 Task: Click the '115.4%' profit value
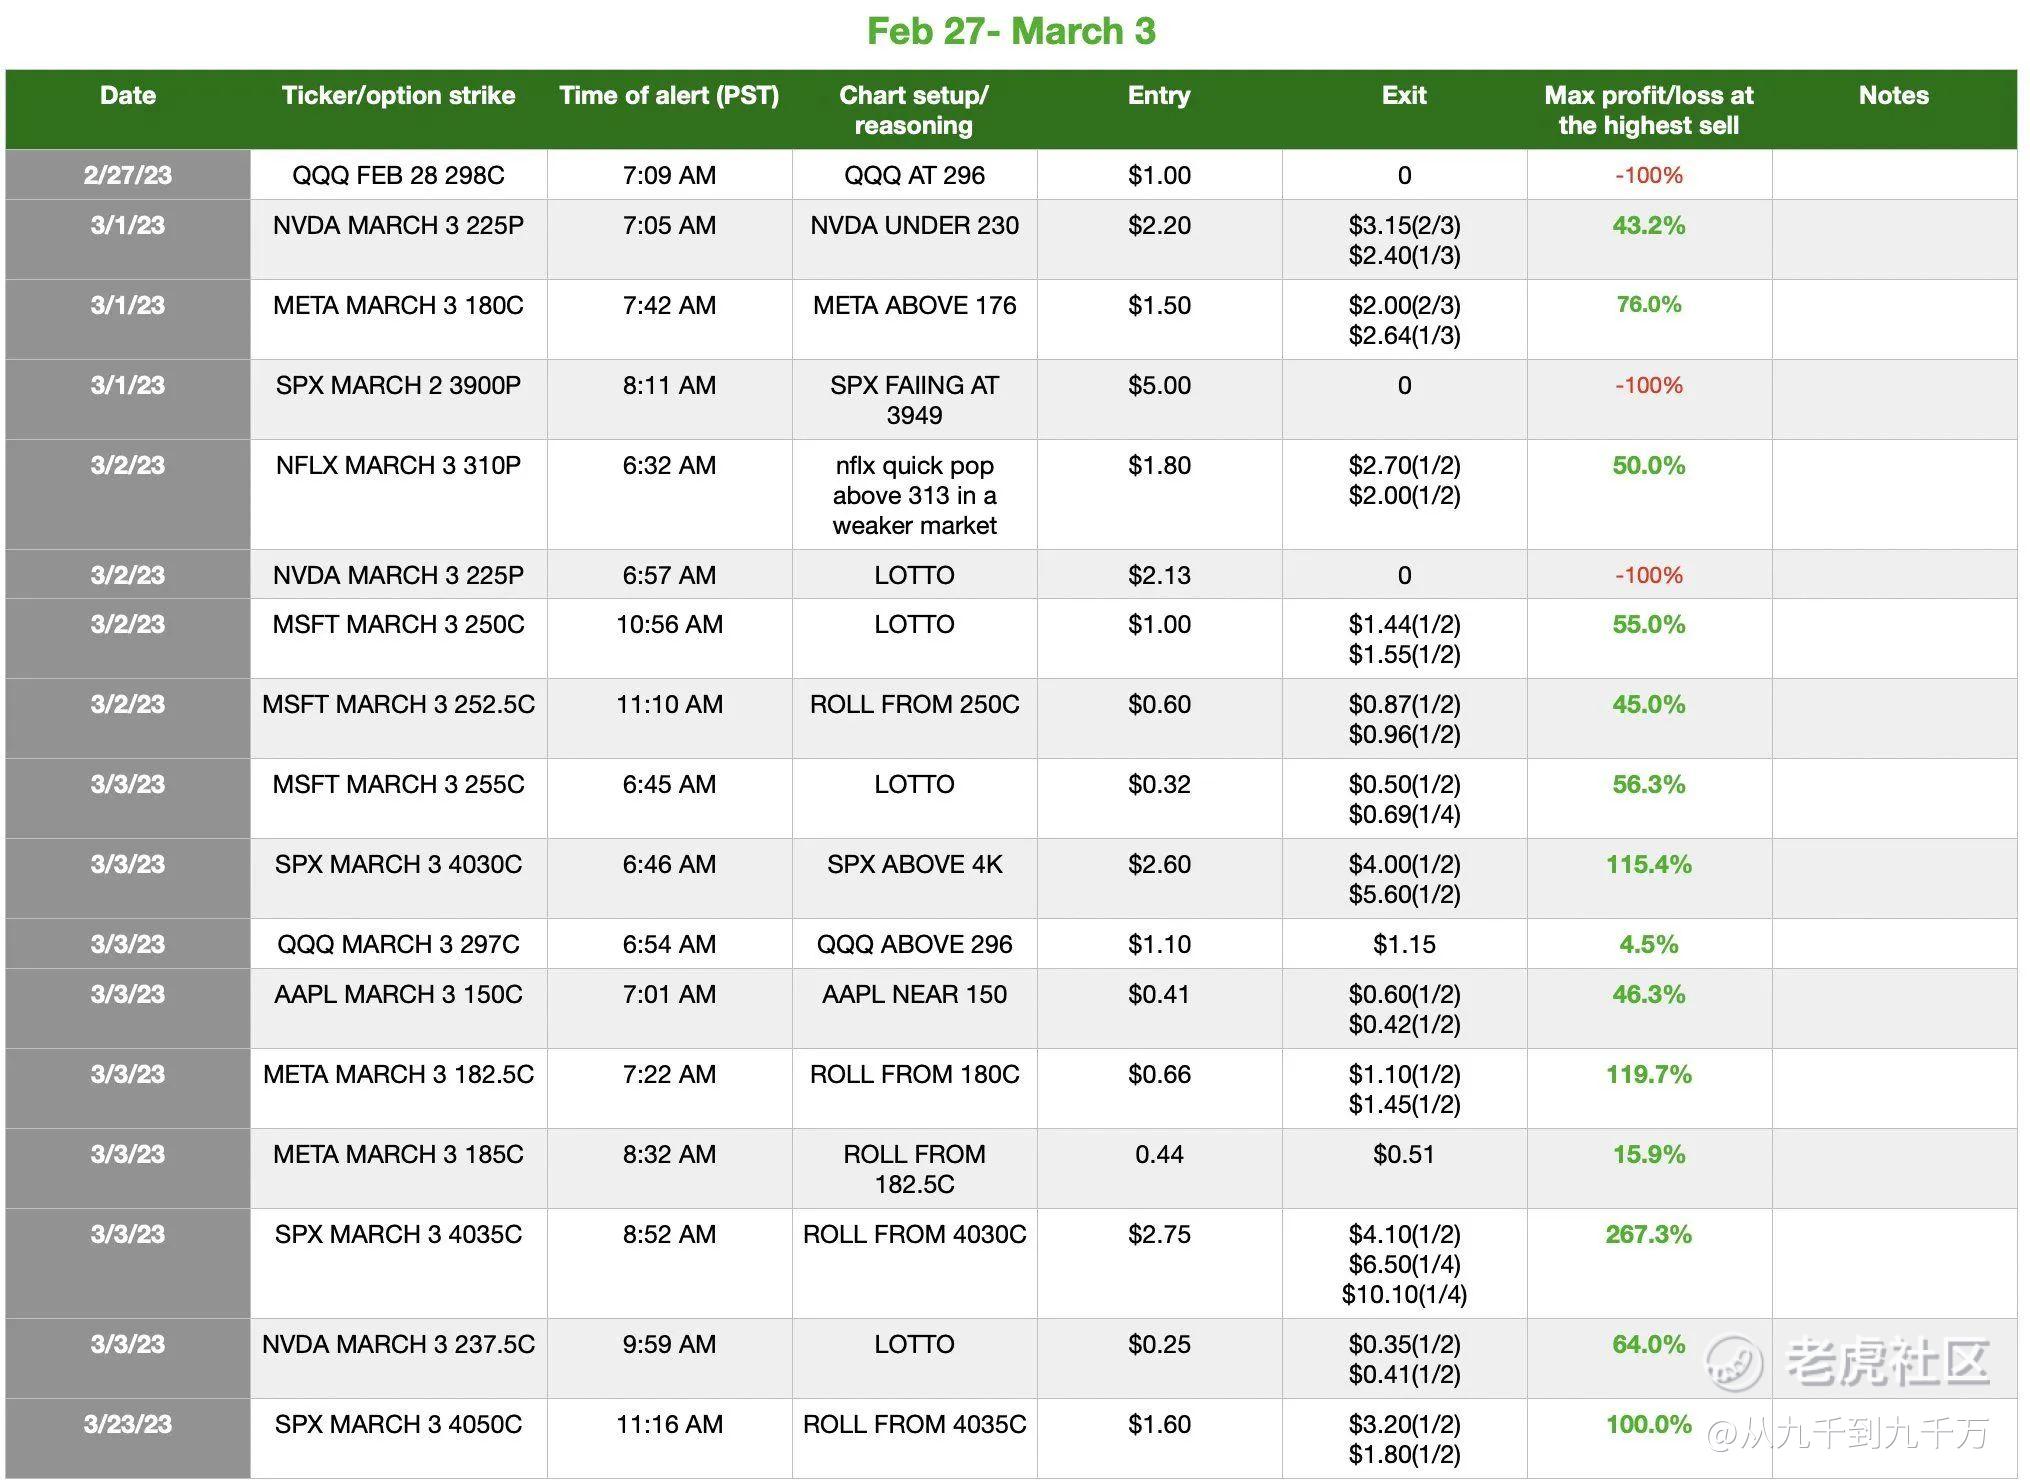[x=1649, y=865]
